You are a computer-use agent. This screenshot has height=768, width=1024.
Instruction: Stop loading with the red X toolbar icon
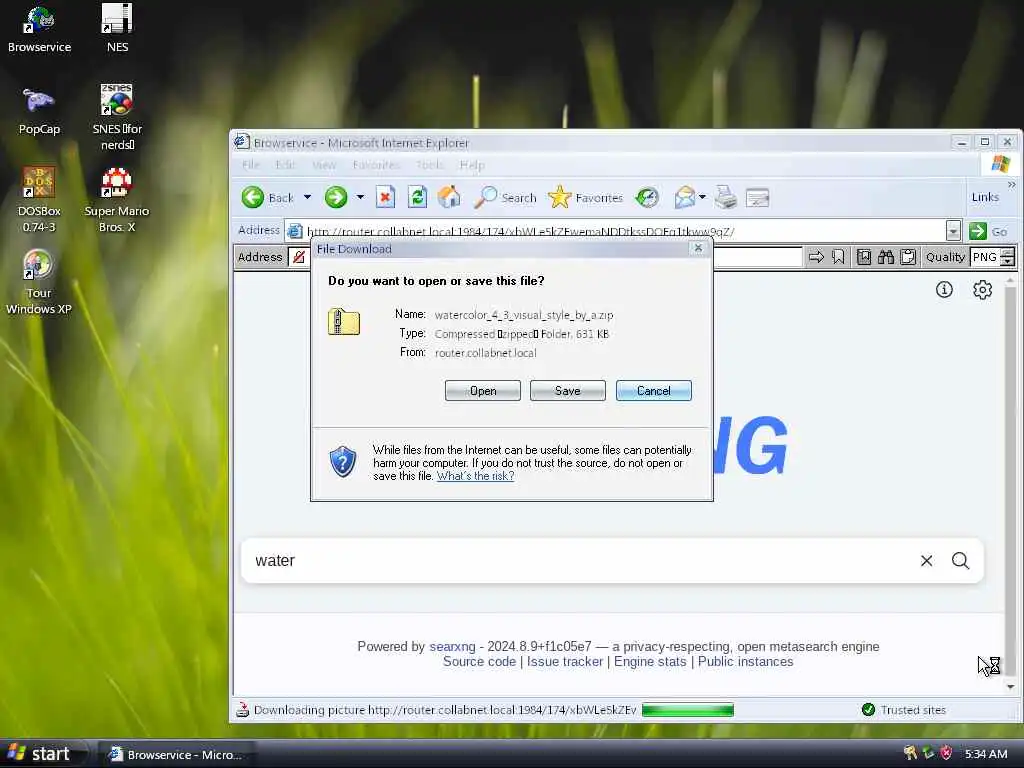click(x=385, y=197)
